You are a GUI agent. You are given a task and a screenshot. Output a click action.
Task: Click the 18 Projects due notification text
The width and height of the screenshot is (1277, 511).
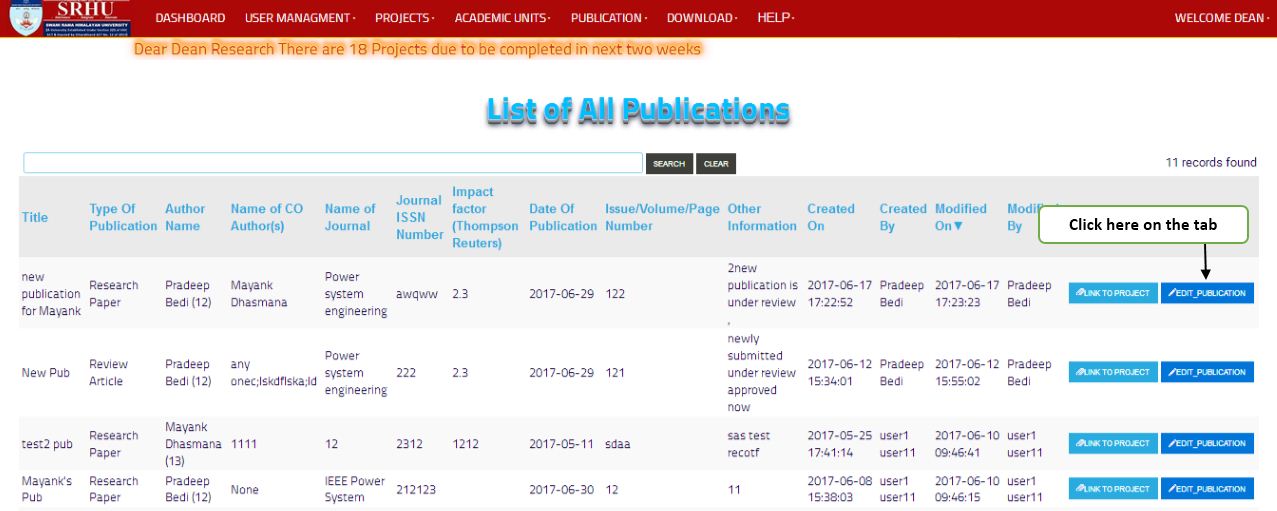coord(417,48)
